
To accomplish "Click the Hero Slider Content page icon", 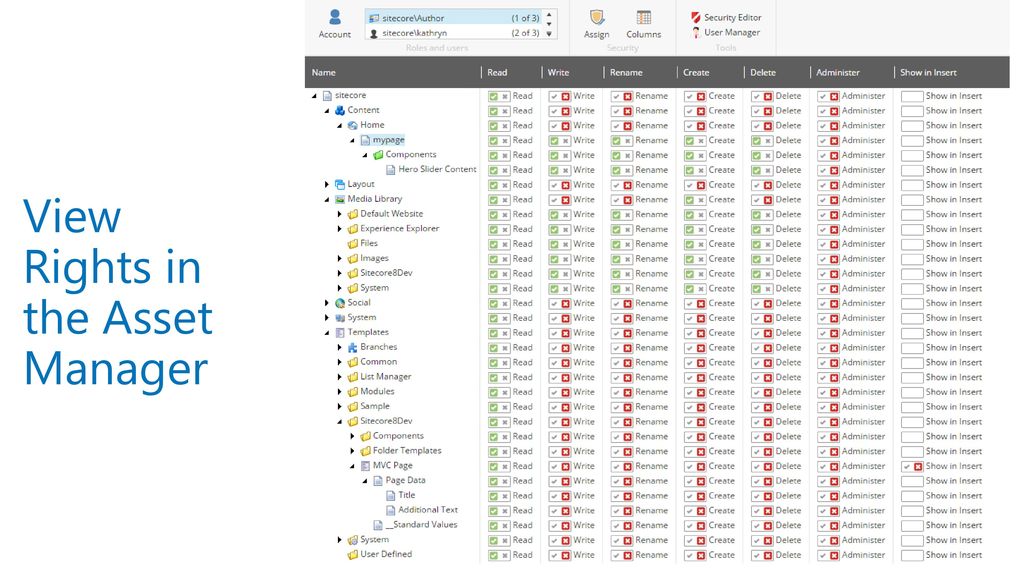I will pyautogui.click(x=391, y=170).
